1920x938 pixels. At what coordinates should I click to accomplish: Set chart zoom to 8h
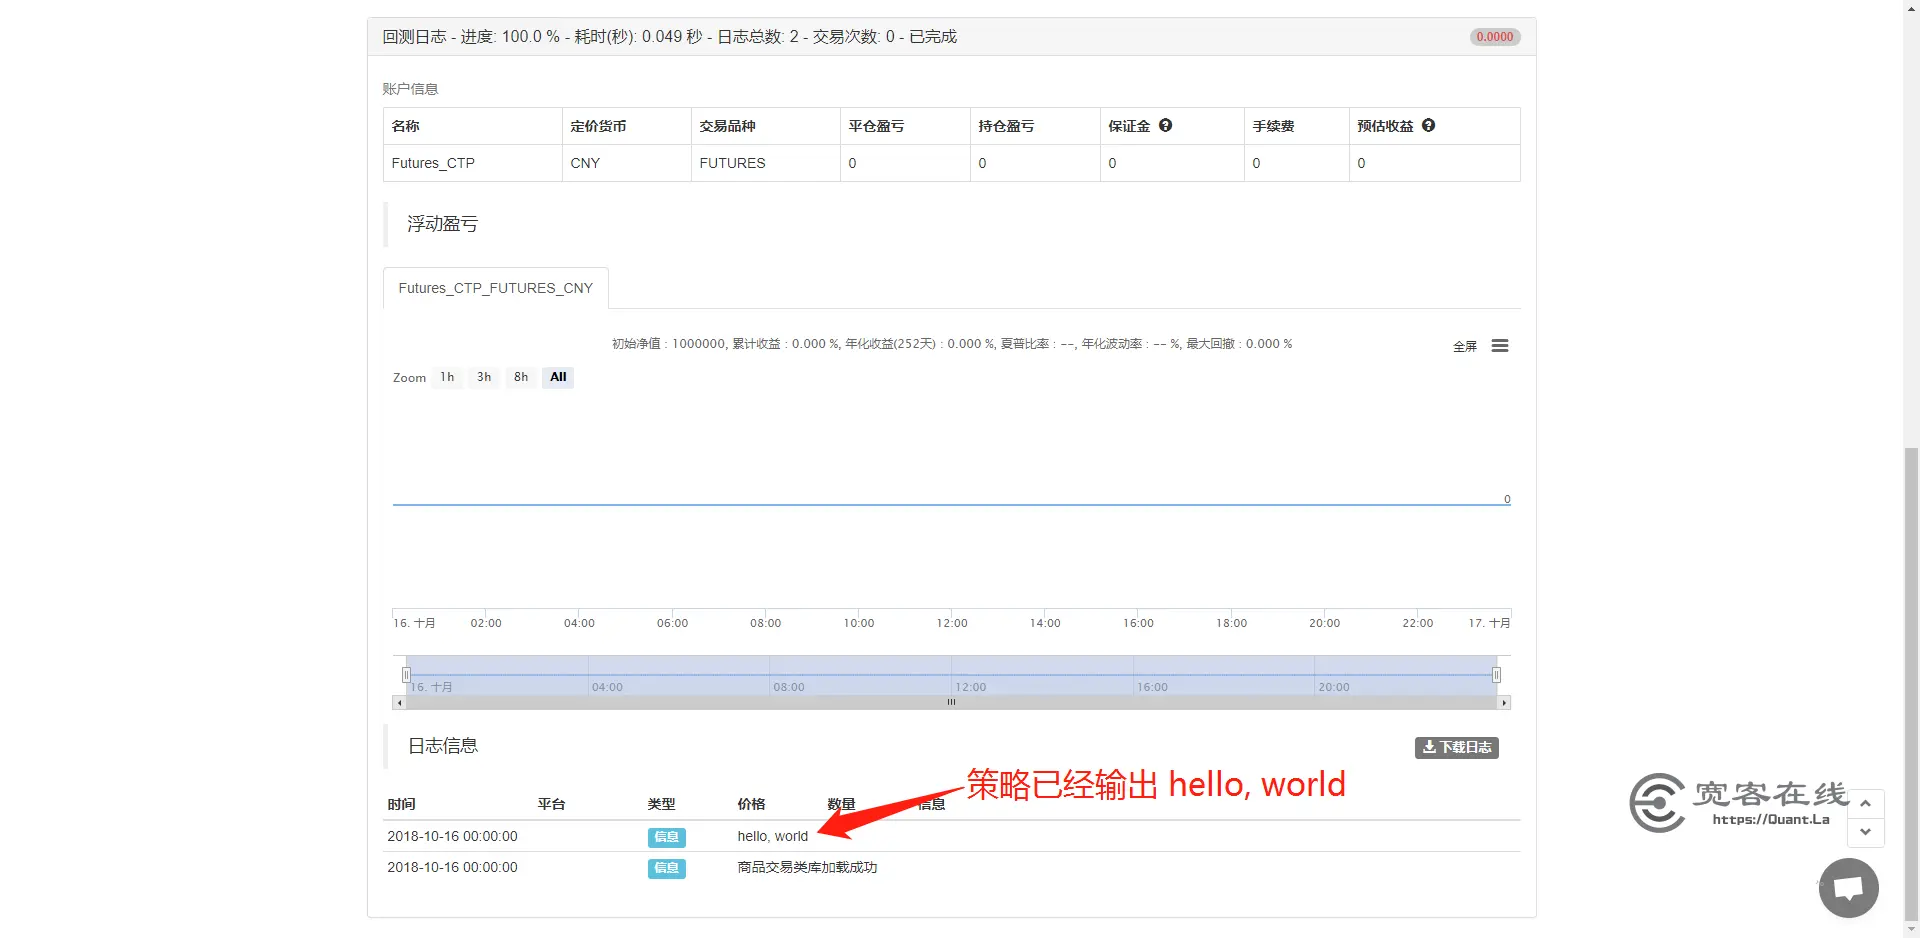coord(521,377)
